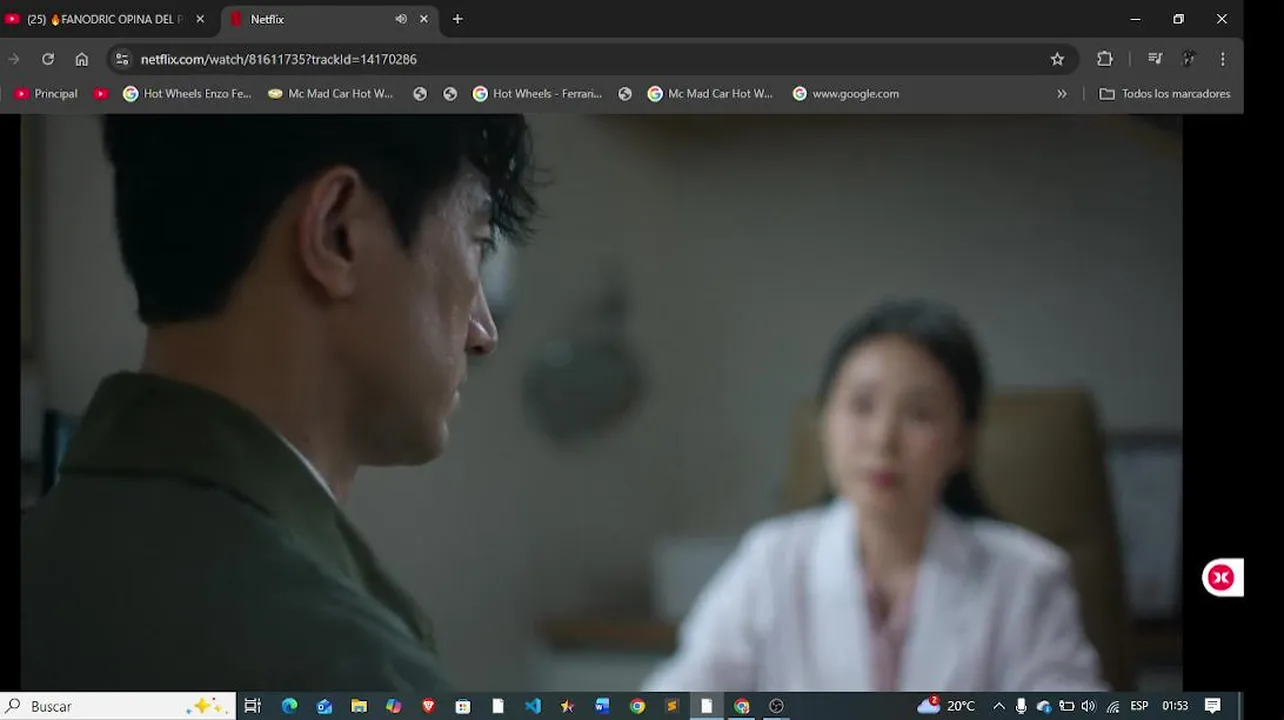Open first Mc Mad Car Hot W... bookmark

pyautogui.click(x=331, y=93)
